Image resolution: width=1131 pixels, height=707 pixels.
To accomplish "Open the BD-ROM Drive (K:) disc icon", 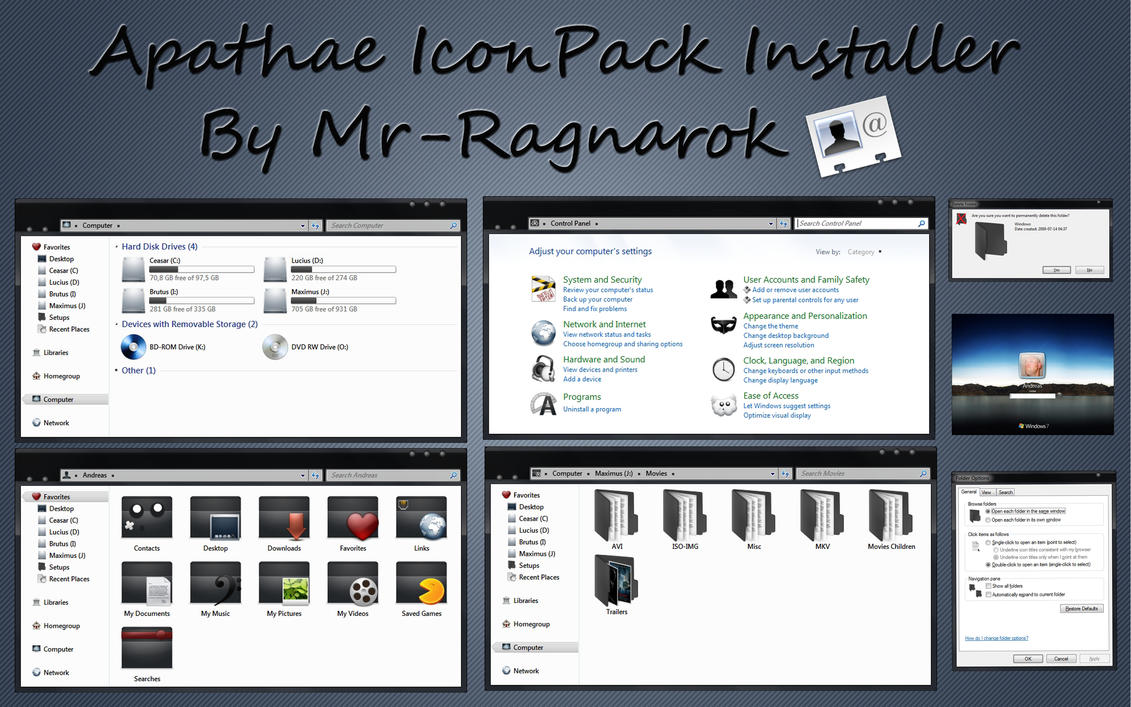I will [133, 347].
